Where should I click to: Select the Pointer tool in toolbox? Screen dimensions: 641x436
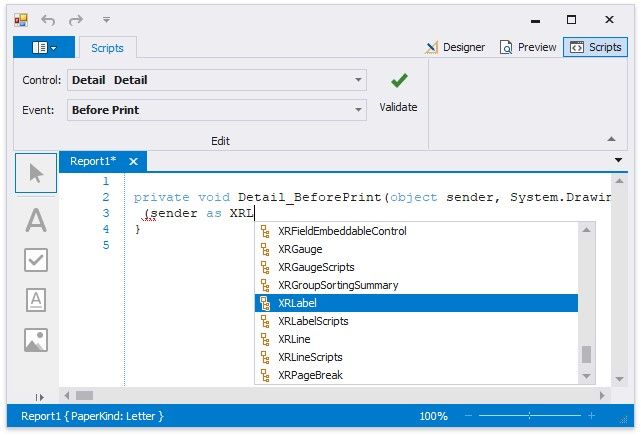click(36, 174)
